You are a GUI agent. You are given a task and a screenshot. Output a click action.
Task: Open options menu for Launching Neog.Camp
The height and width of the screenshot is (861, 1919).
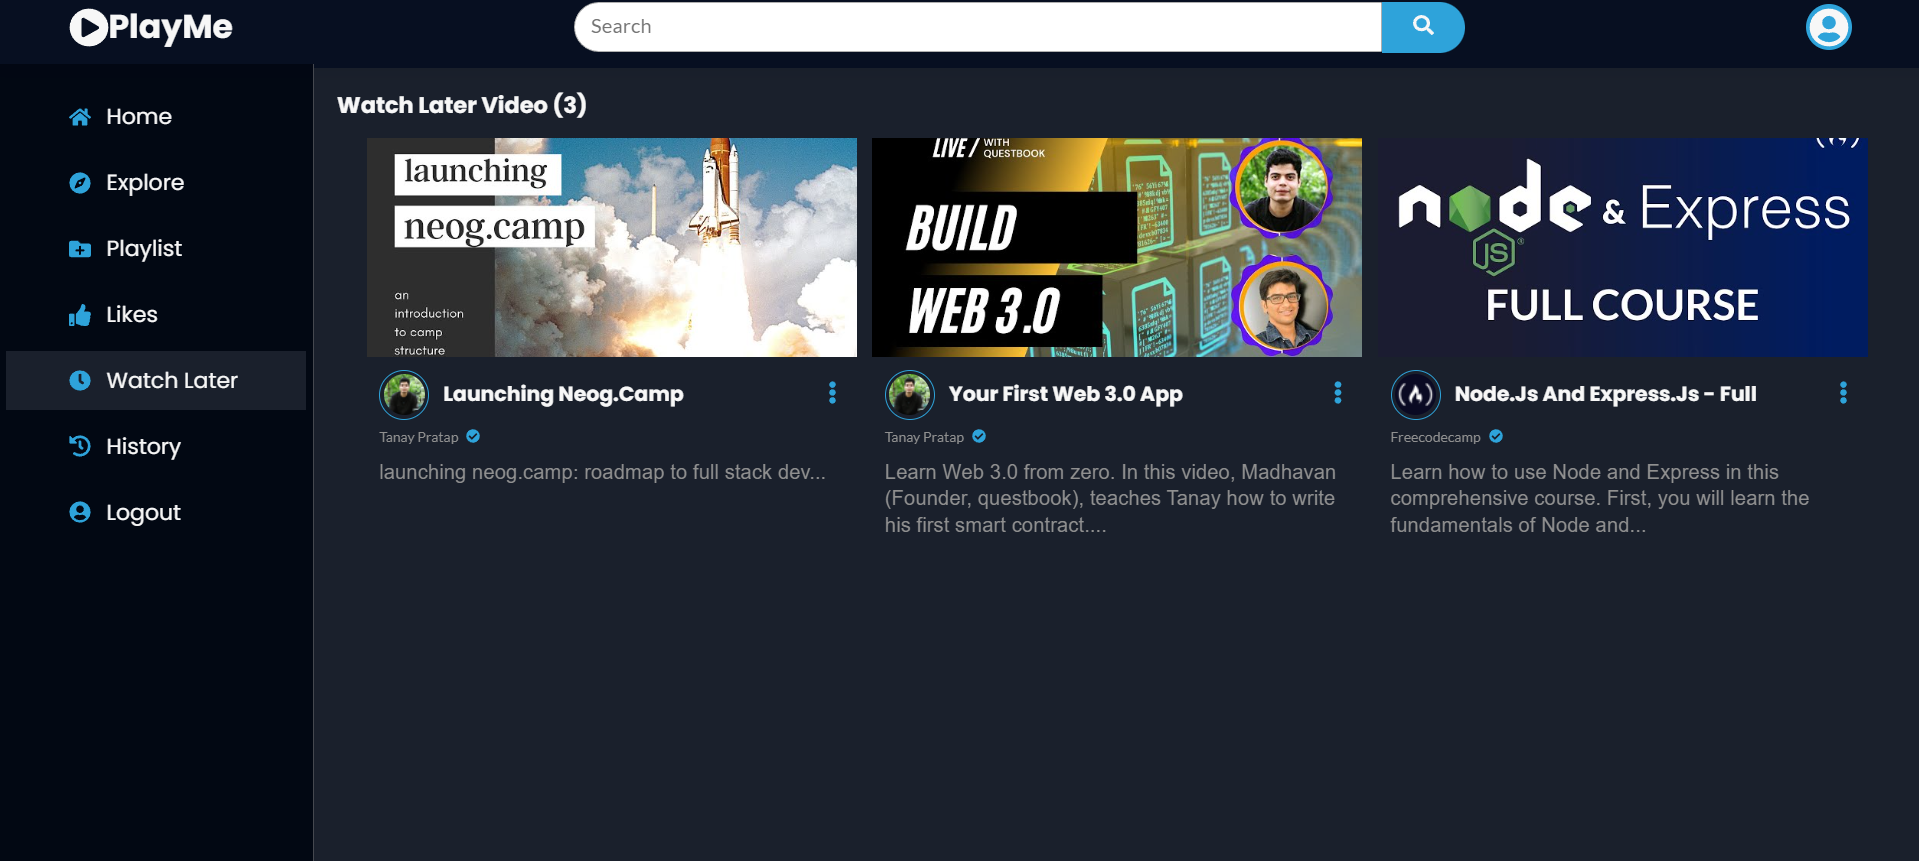tap(832, 393)
